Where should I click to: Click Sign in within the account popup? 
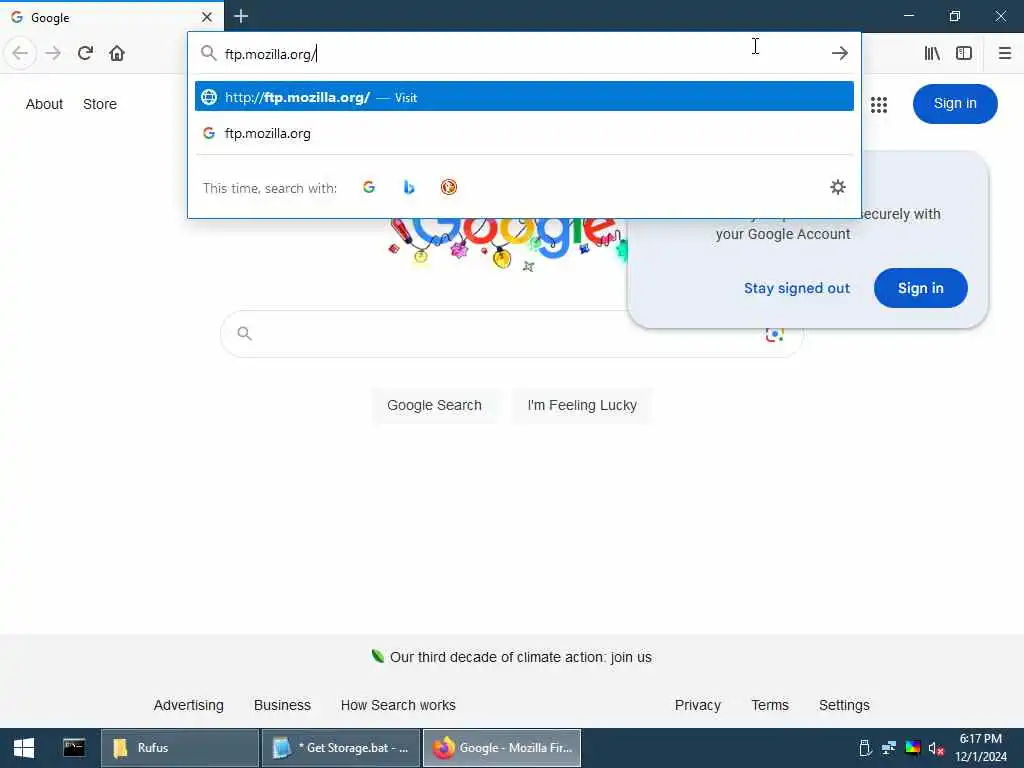920,288
